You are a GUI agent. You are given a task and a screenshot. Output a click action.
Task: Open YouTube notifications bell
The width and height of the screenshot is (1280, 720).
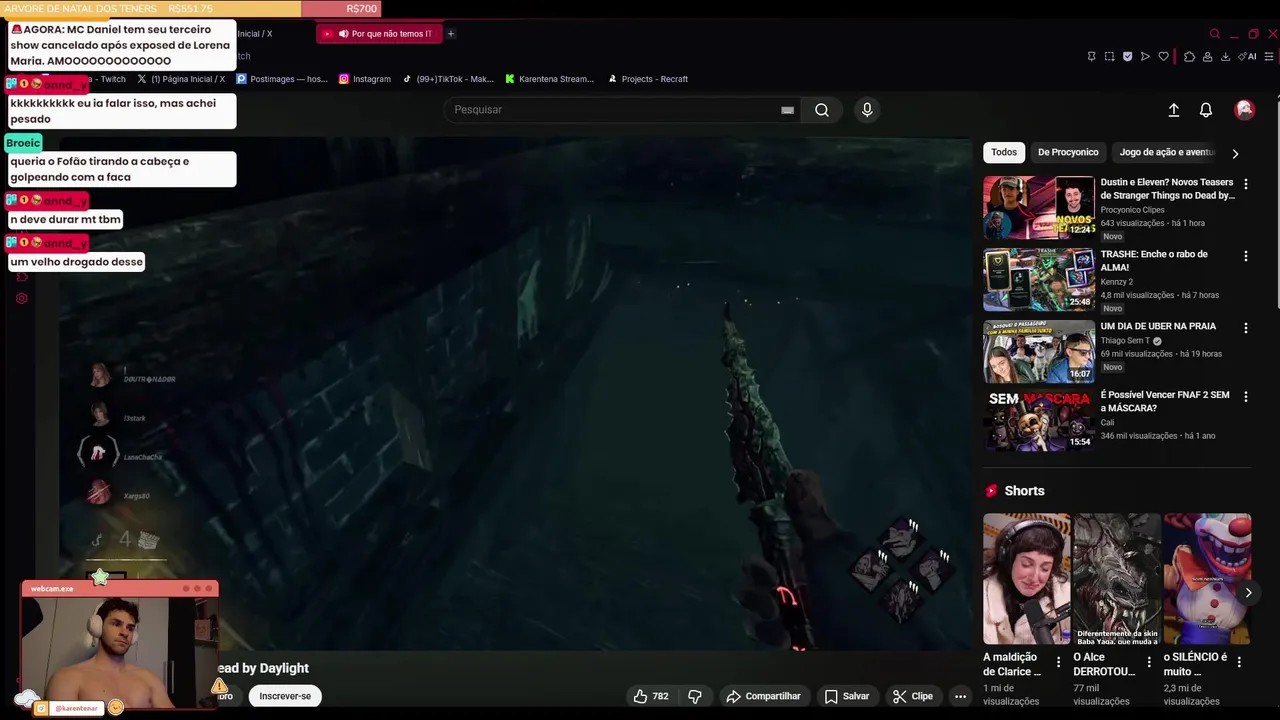(x=1206, y=110)
